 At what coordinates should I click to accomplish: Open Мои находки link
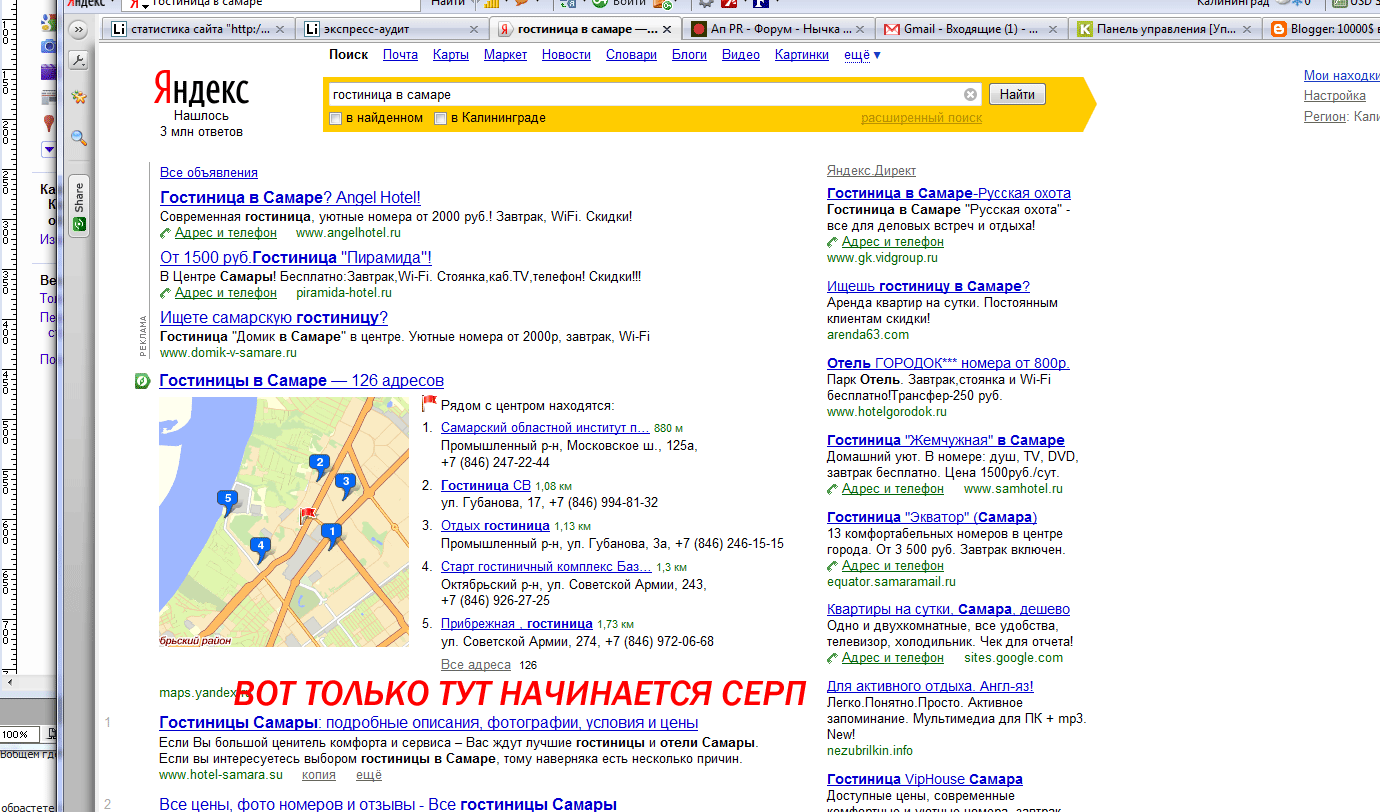pos(1341,75)
